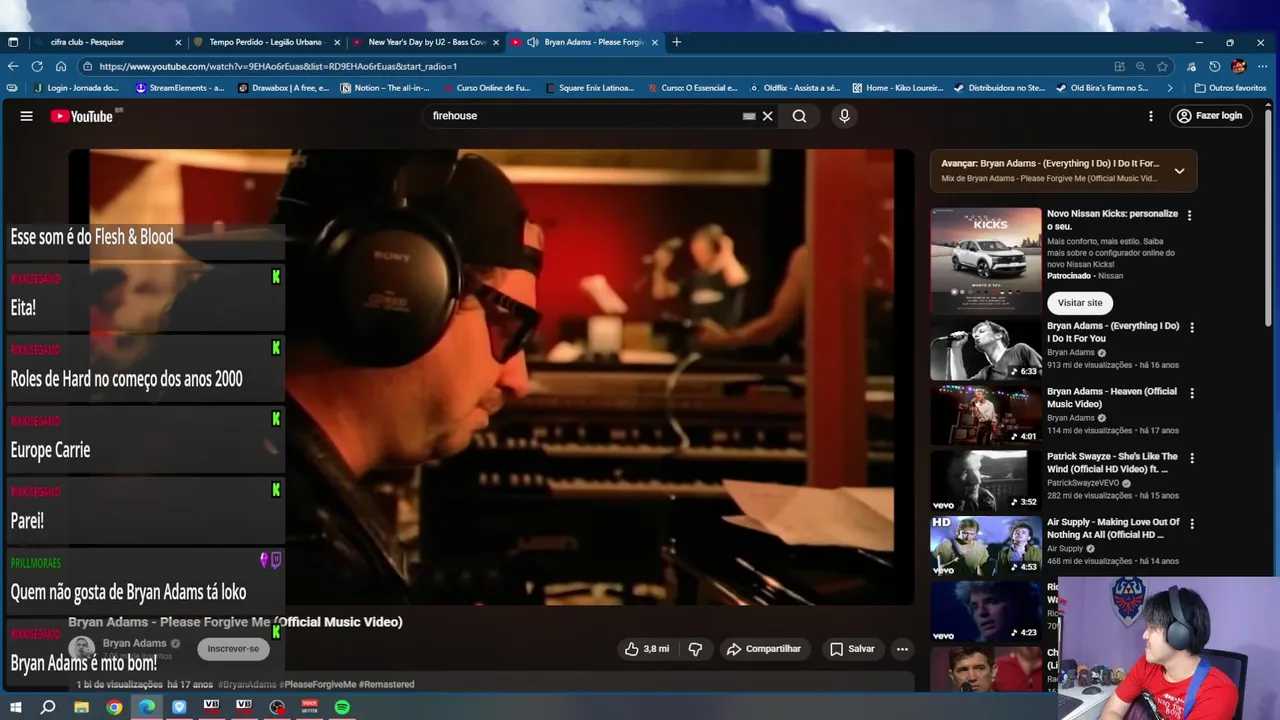1280x720 pixels.
Task: Open the YouTube hamburger guide menu
Action: coord(27,116)
